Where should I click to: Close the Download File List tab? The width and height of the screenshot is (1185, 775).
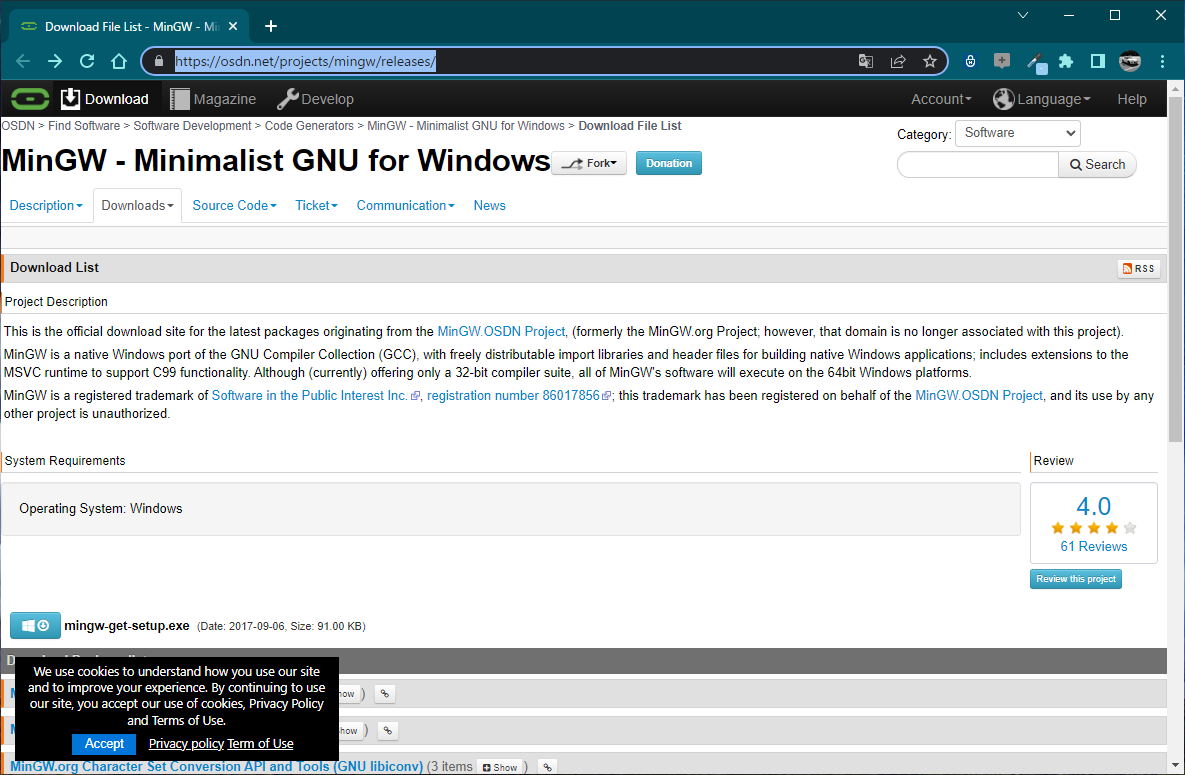233,26
